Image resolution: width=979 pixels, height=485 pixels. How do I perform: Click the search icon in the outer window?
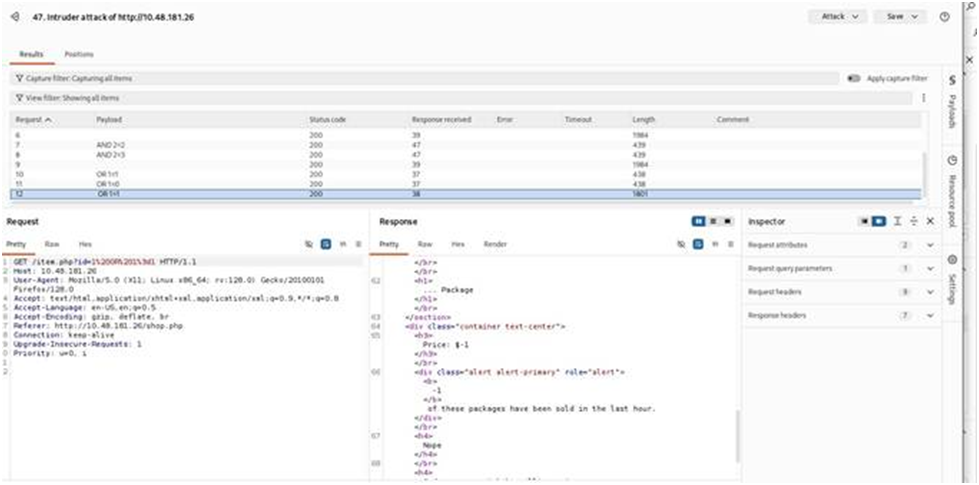point(973,5)
